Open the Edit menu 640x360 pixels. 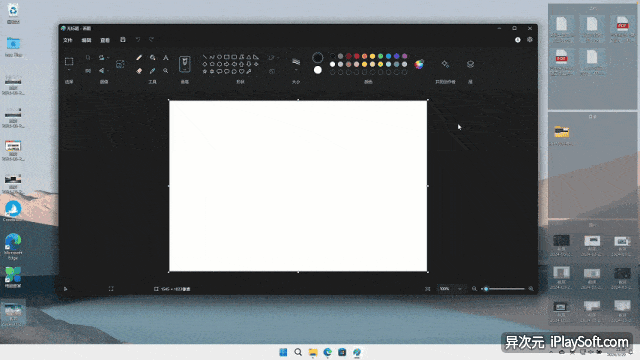86,40
